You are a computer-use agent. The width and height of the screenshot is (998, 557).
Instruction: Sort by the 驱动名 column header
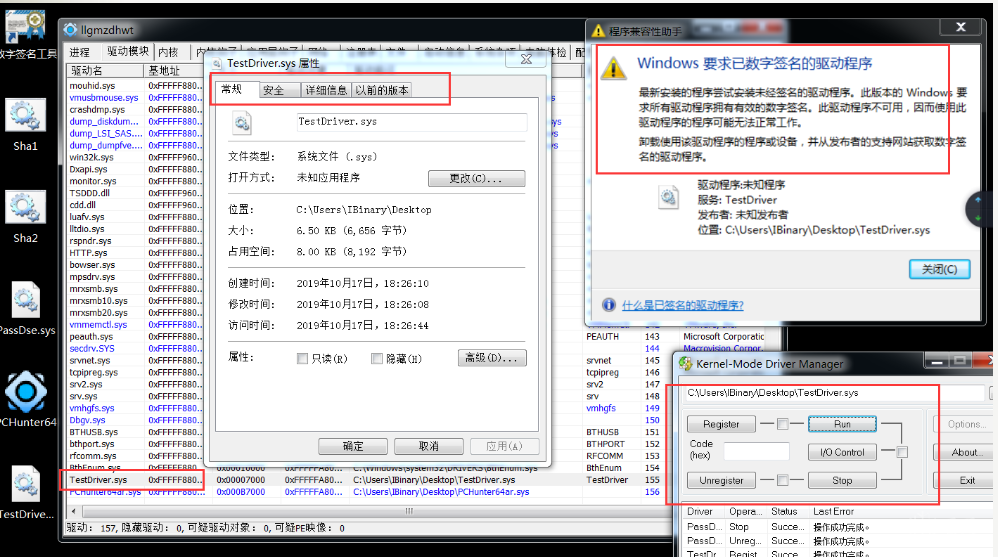105,70
